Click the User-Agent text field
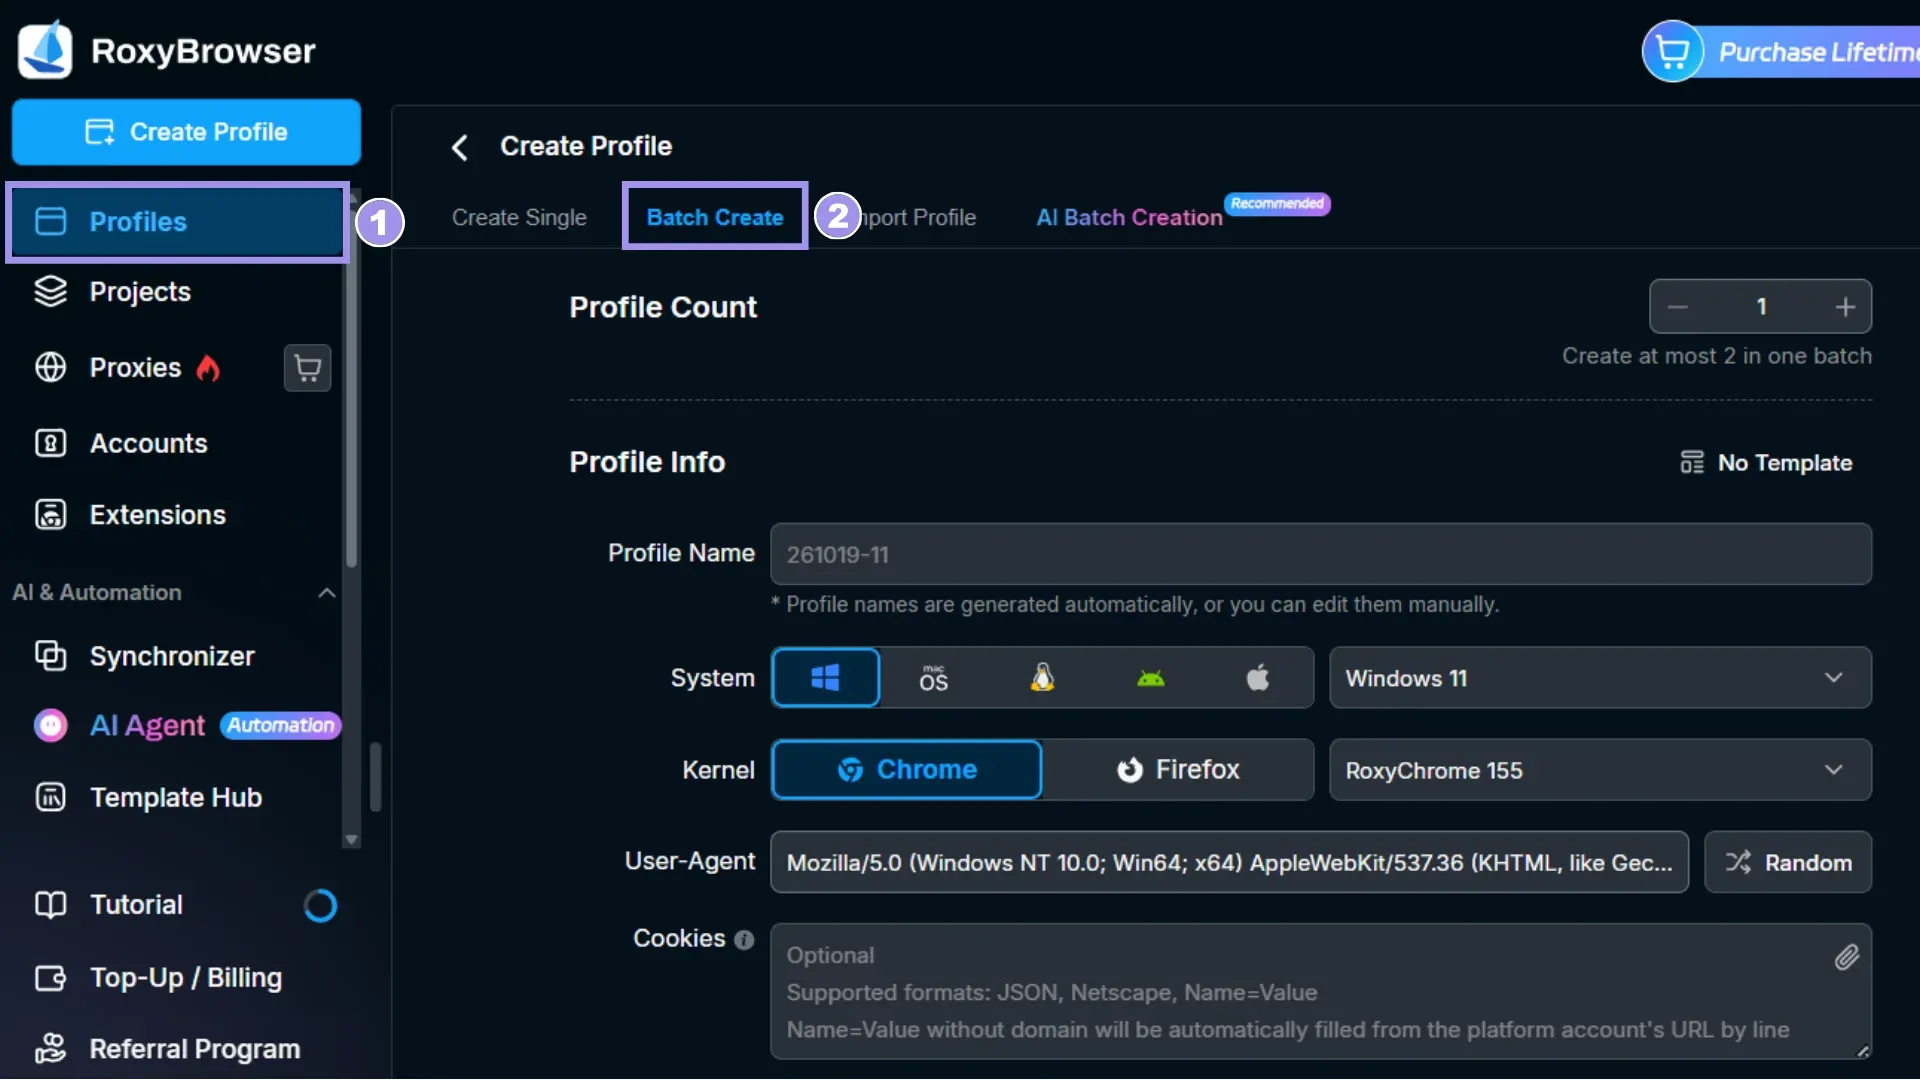The height and width of the screenshot is (1080, 1920). pos(1229,862)
